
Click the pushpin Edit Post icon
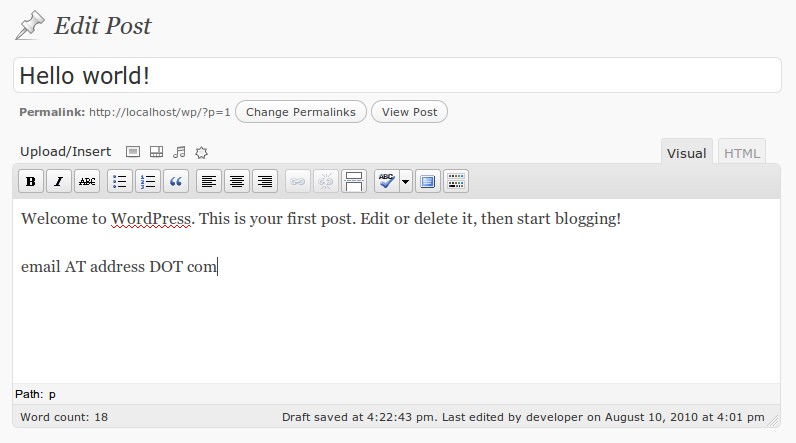[29, 25]
